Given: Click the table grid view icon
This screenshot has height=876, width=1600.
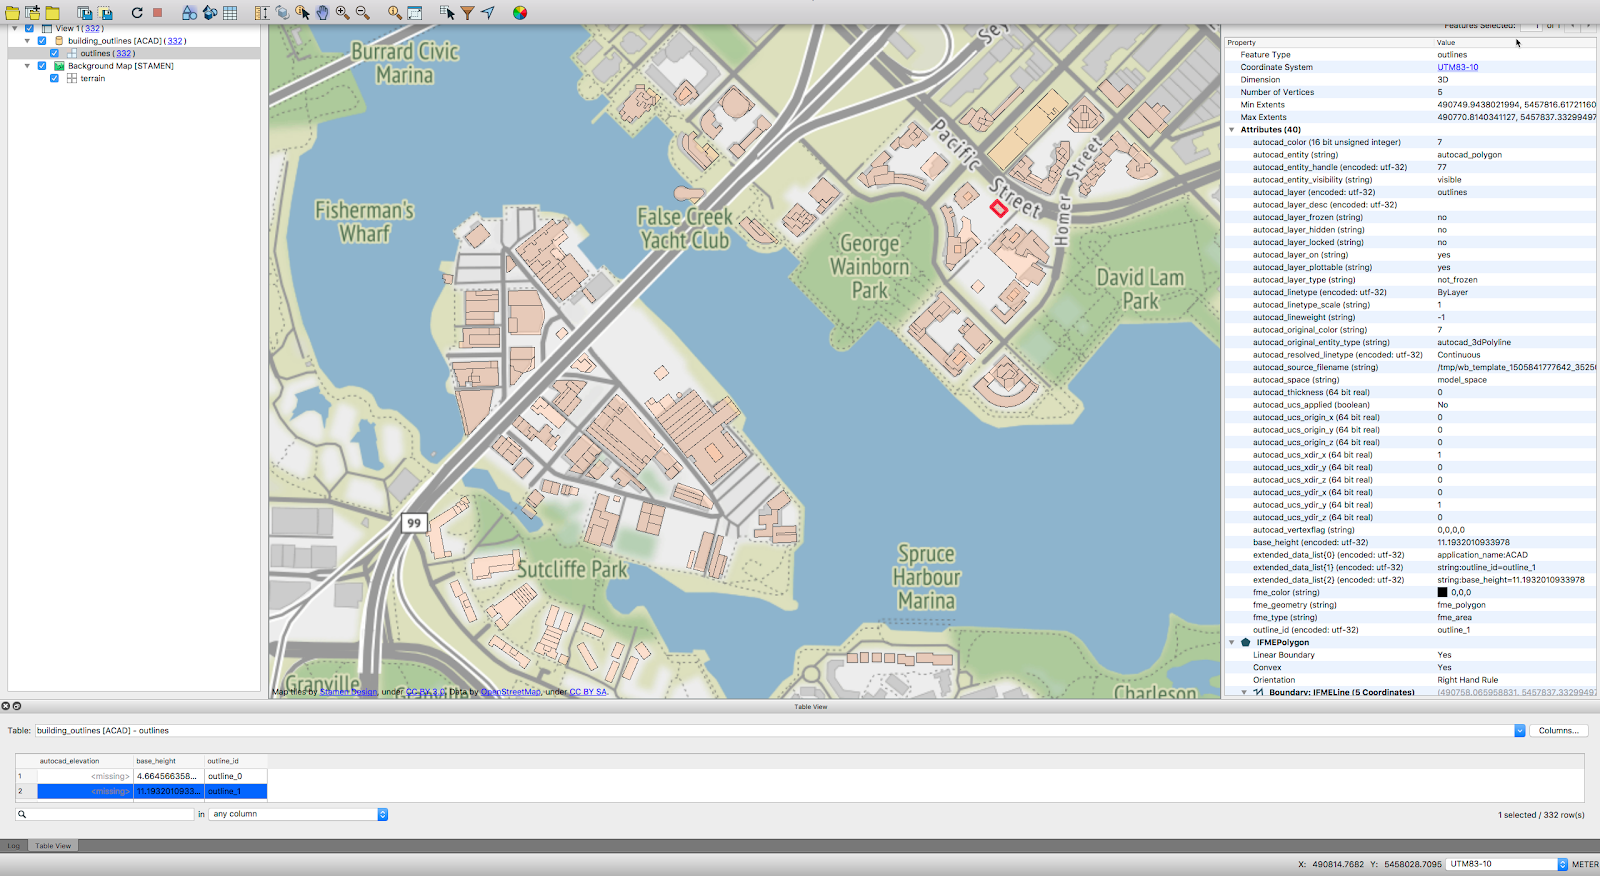Looking at the screenshot, I should (230, 13).
